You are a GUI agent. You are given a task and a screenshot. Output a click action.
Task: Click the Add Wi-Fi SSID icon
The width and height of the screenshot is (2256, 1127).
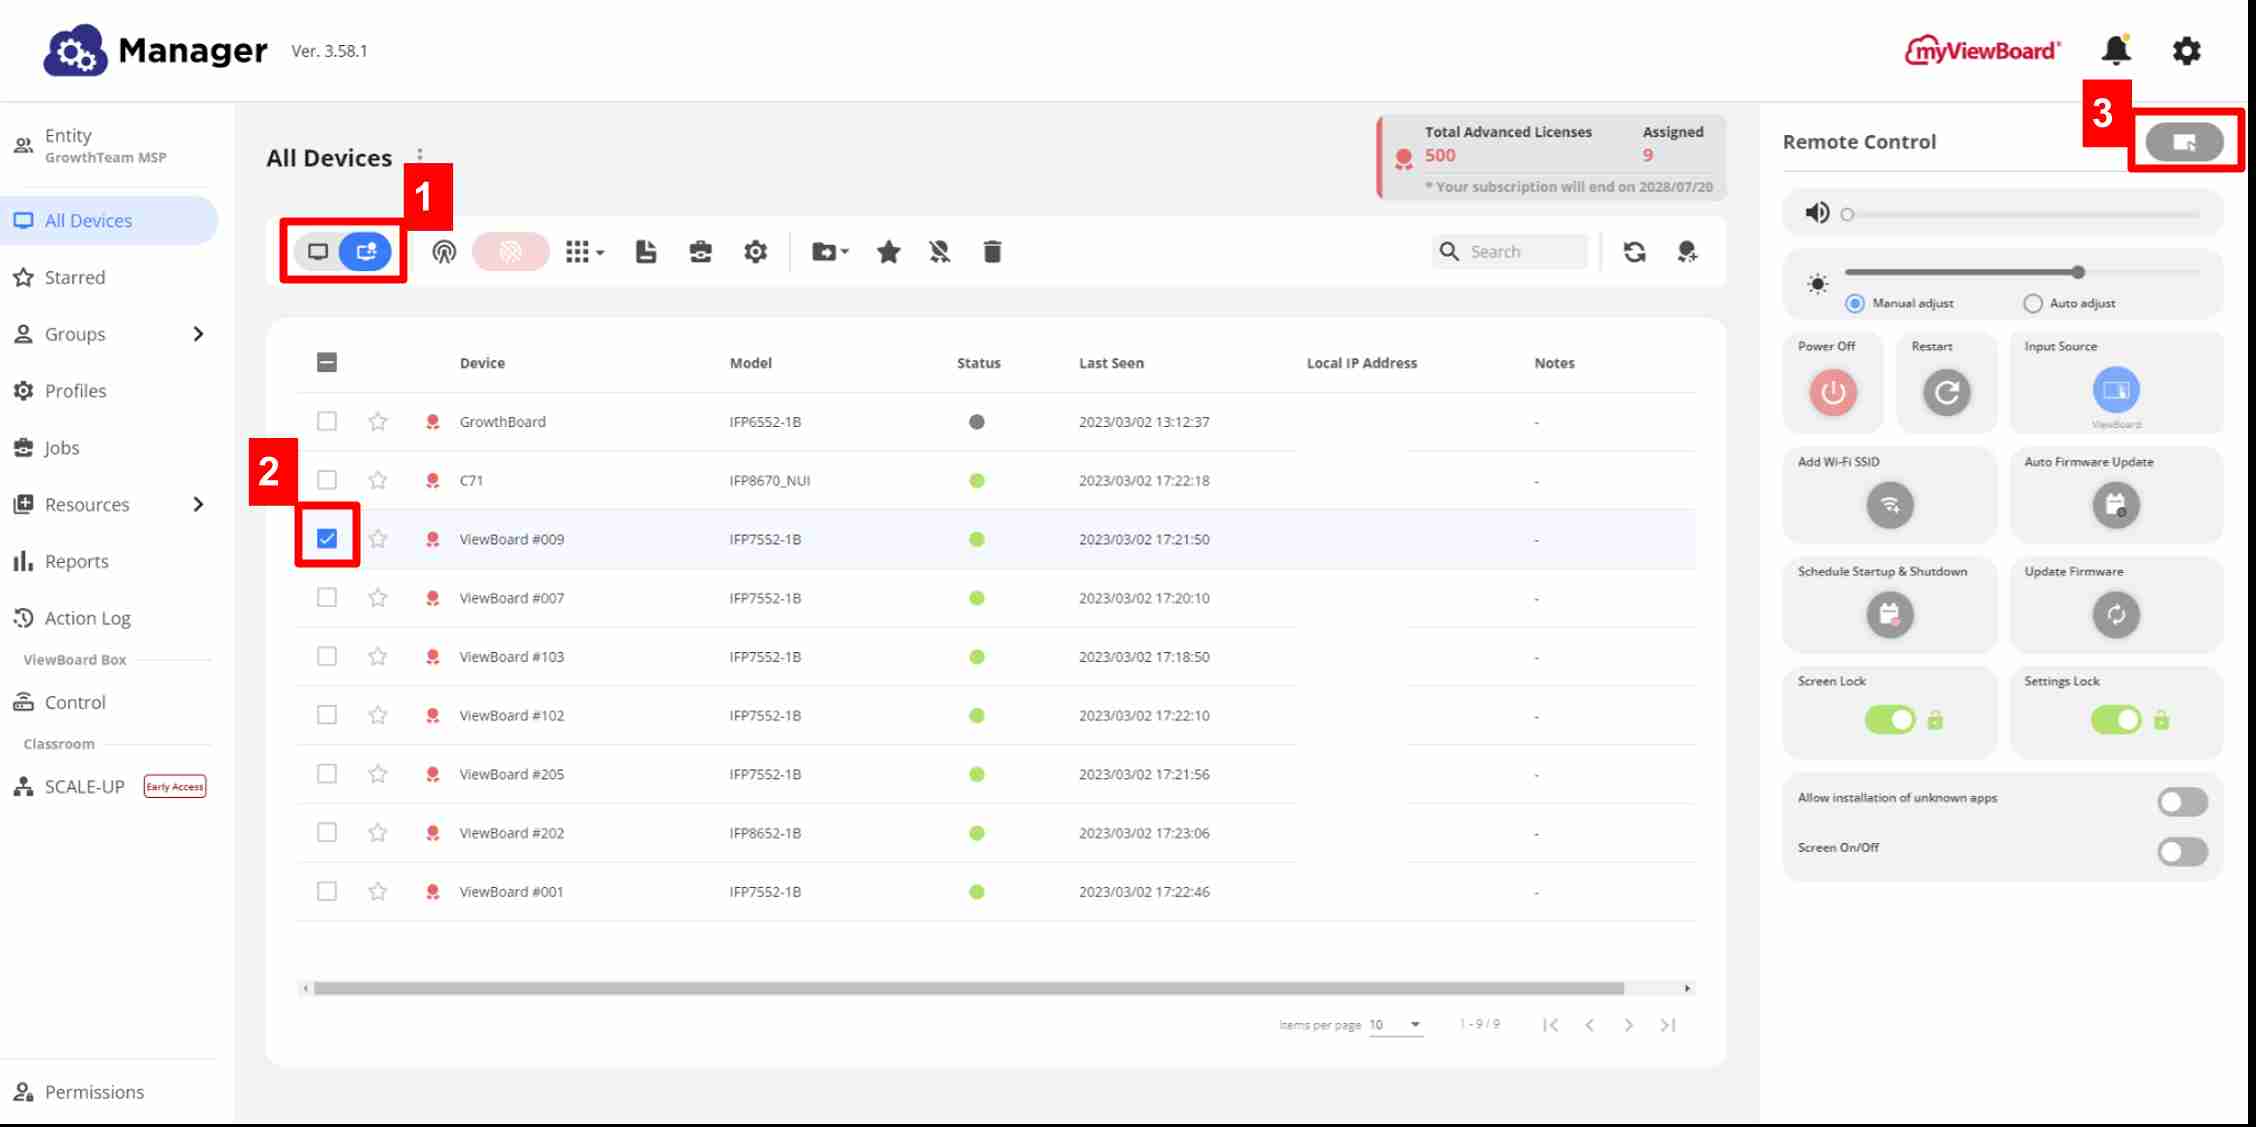pos(1889,505)
